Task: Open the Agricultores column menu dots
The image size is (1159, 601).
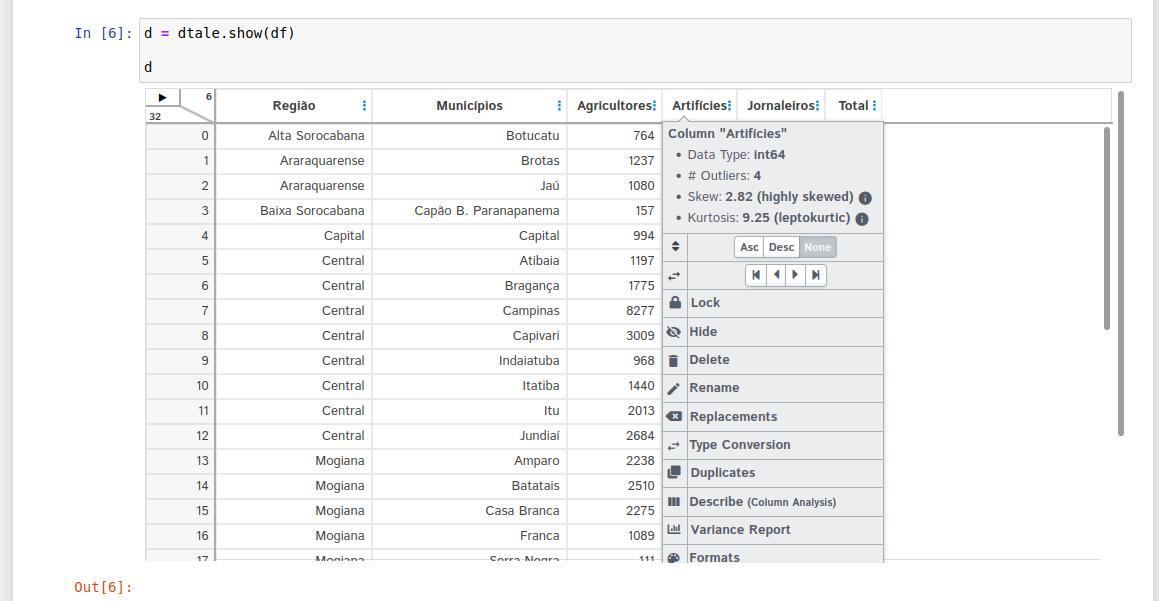Action: coord(654,106)
